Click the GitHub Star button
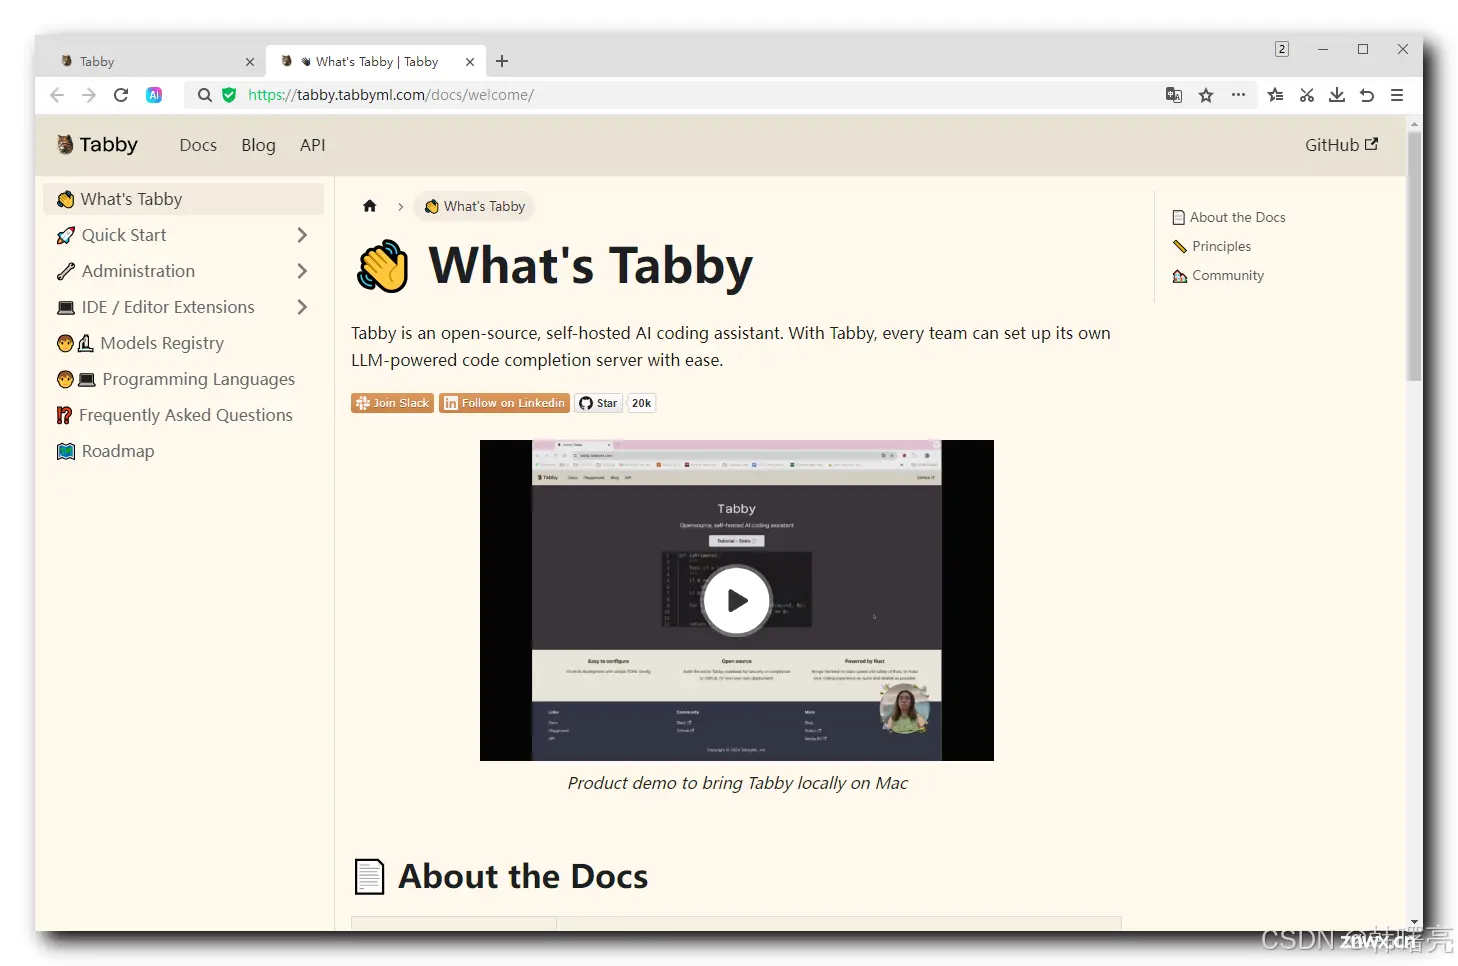This screenshot has height=966, width=1458. [x=598, y=403]
